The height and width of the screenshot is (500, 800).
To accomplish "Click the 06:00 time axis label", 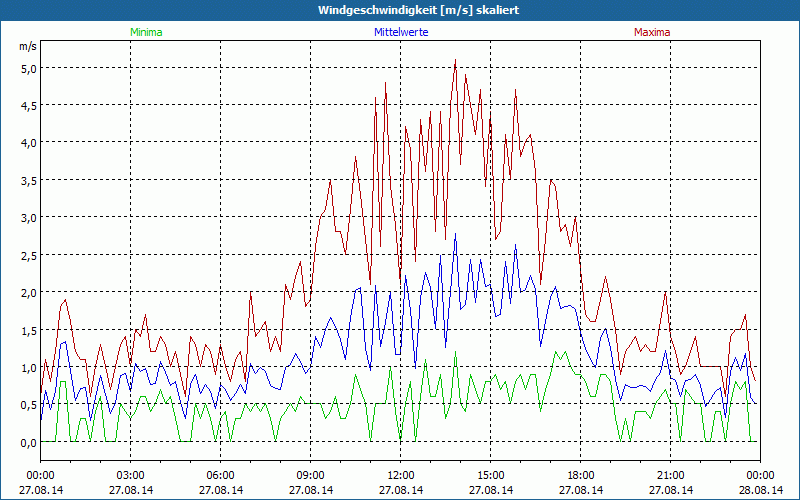I will tap(220, 476).
